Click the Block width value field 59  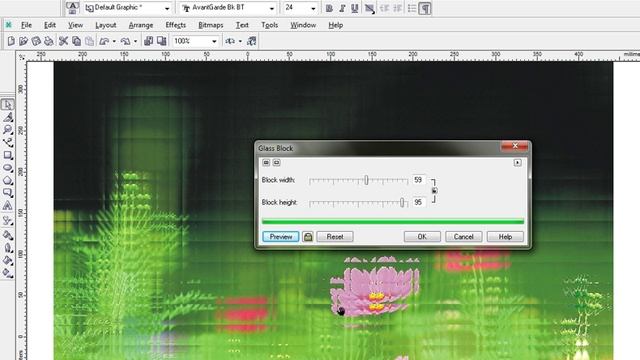tap(419, 180)
